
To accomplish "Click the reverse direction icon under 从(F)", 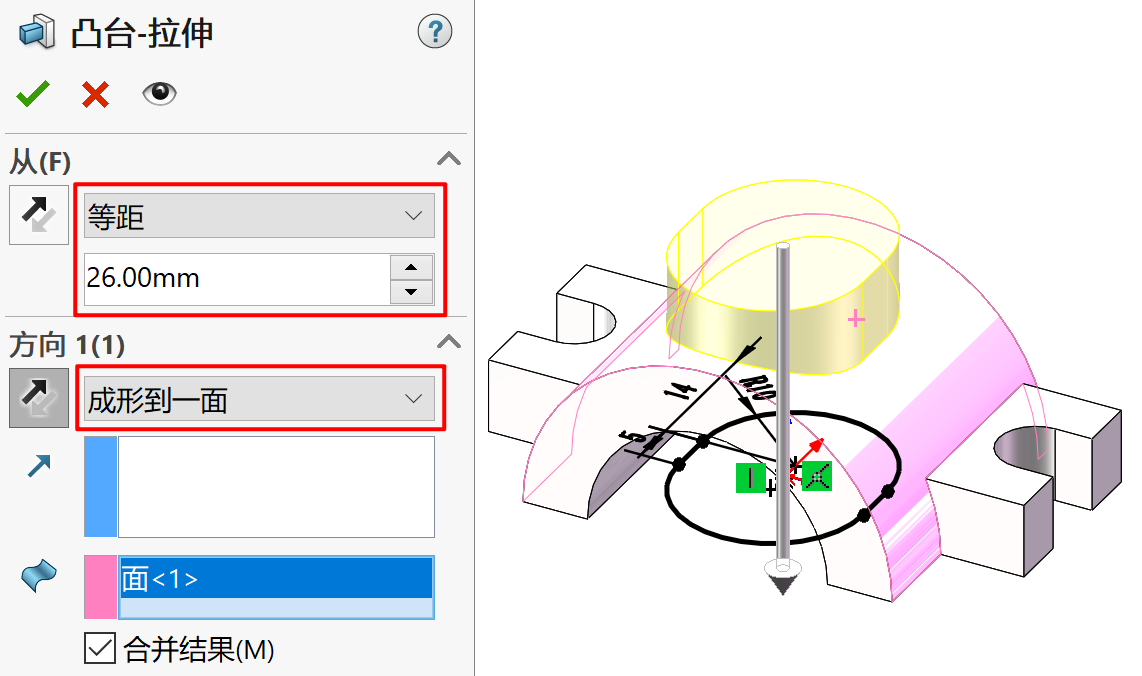I will point(39,215).
